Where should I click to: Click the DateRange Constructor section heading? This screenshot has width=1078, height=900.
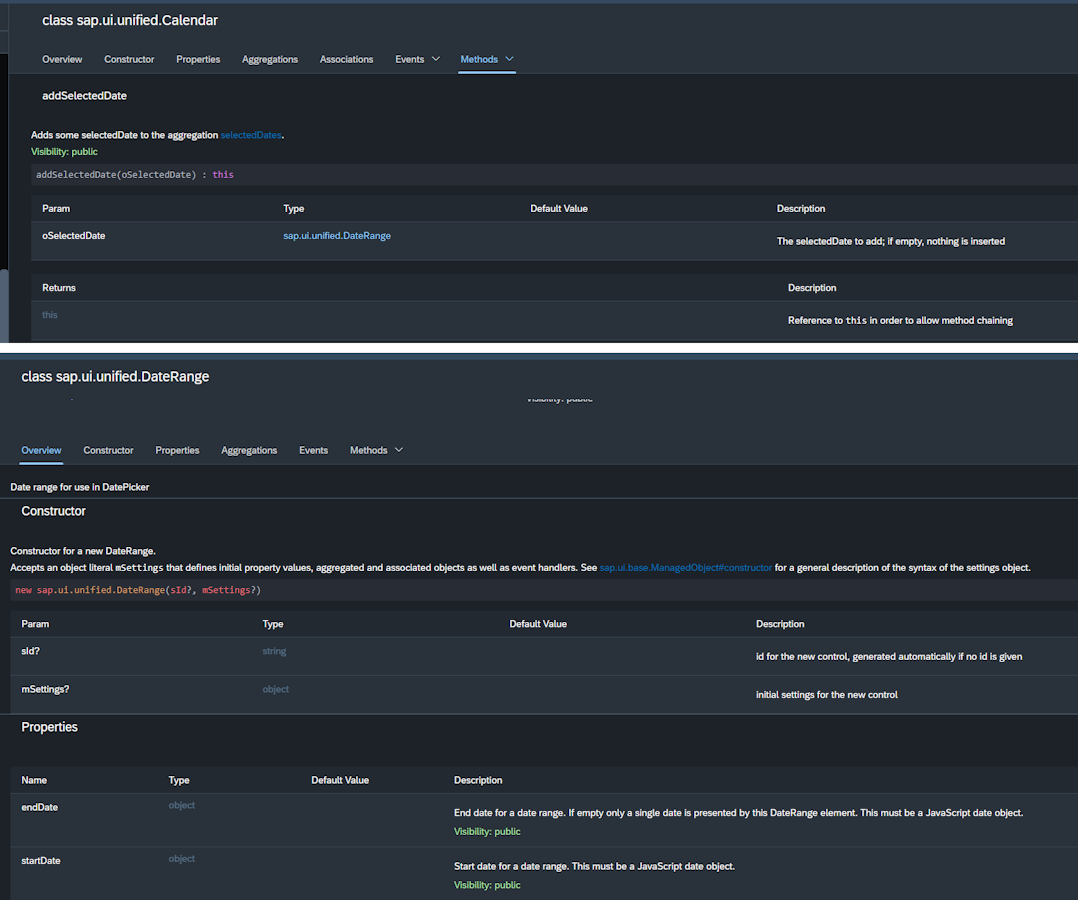[x=54, y=511]
